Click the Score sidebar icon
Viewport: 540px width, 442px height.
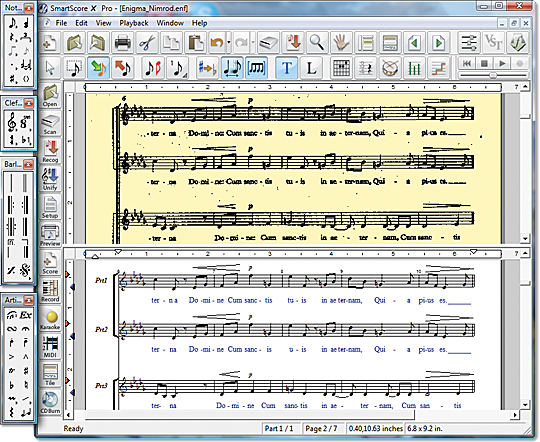point(50,263)
